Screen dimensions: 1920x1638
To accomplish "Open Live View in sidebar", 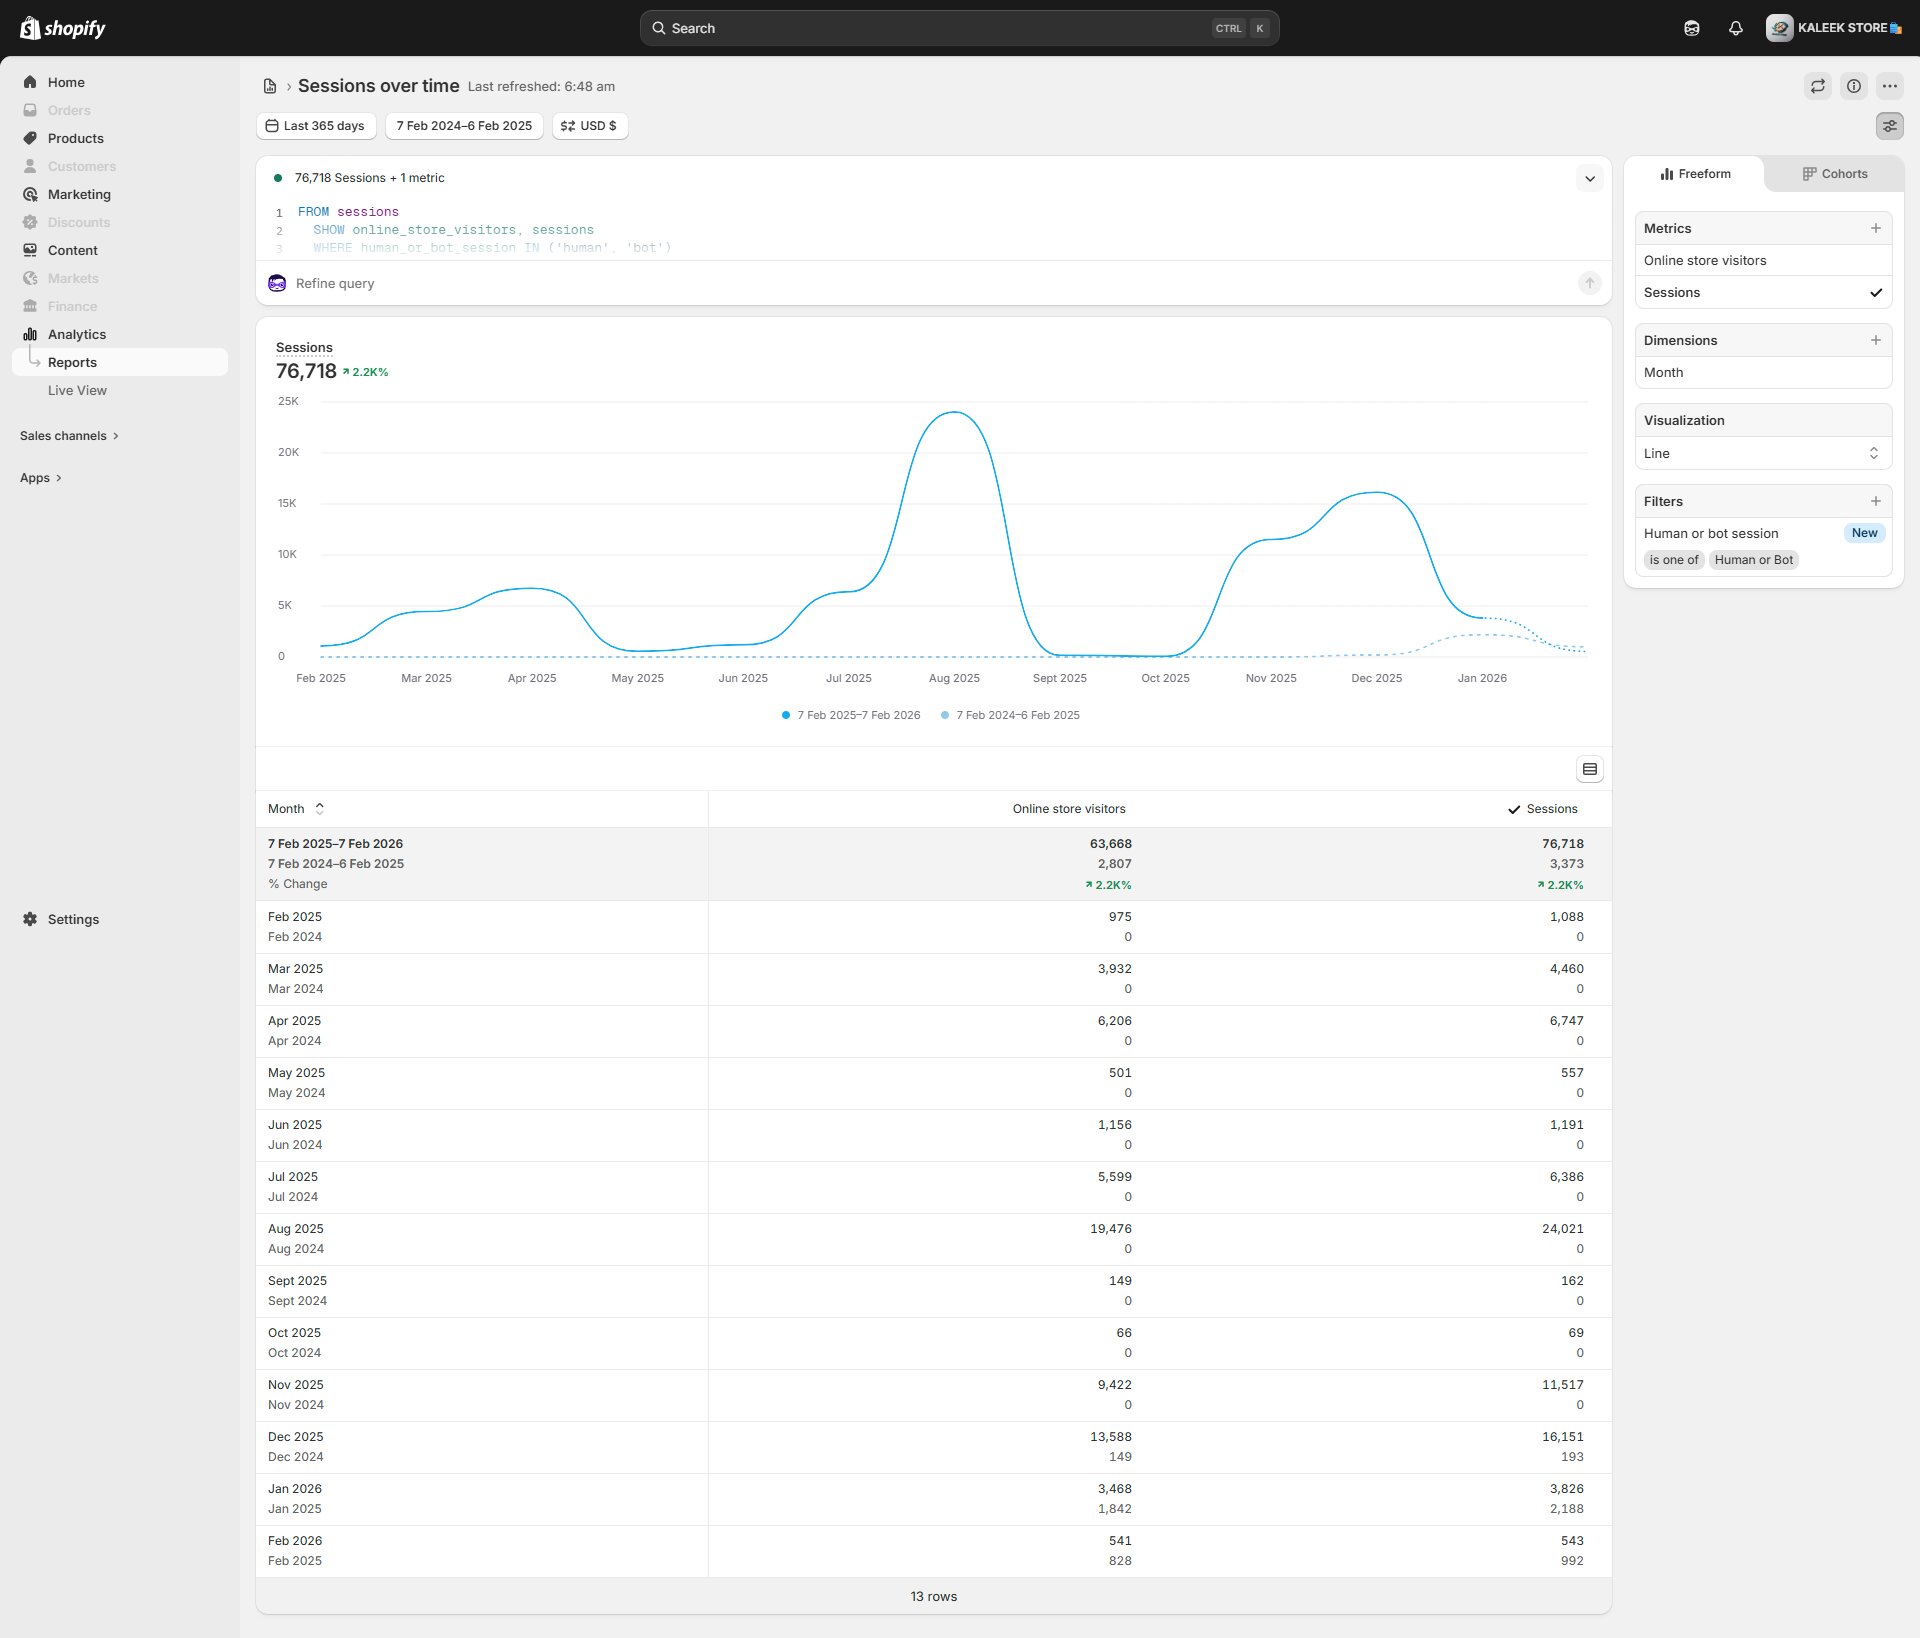I will coord(77,390).
